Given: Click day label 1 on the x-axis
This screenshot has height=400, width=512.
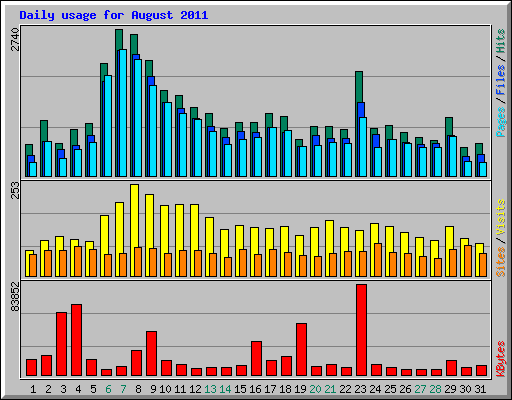Looking at the screenshot, I should click(x=33, y=389).
